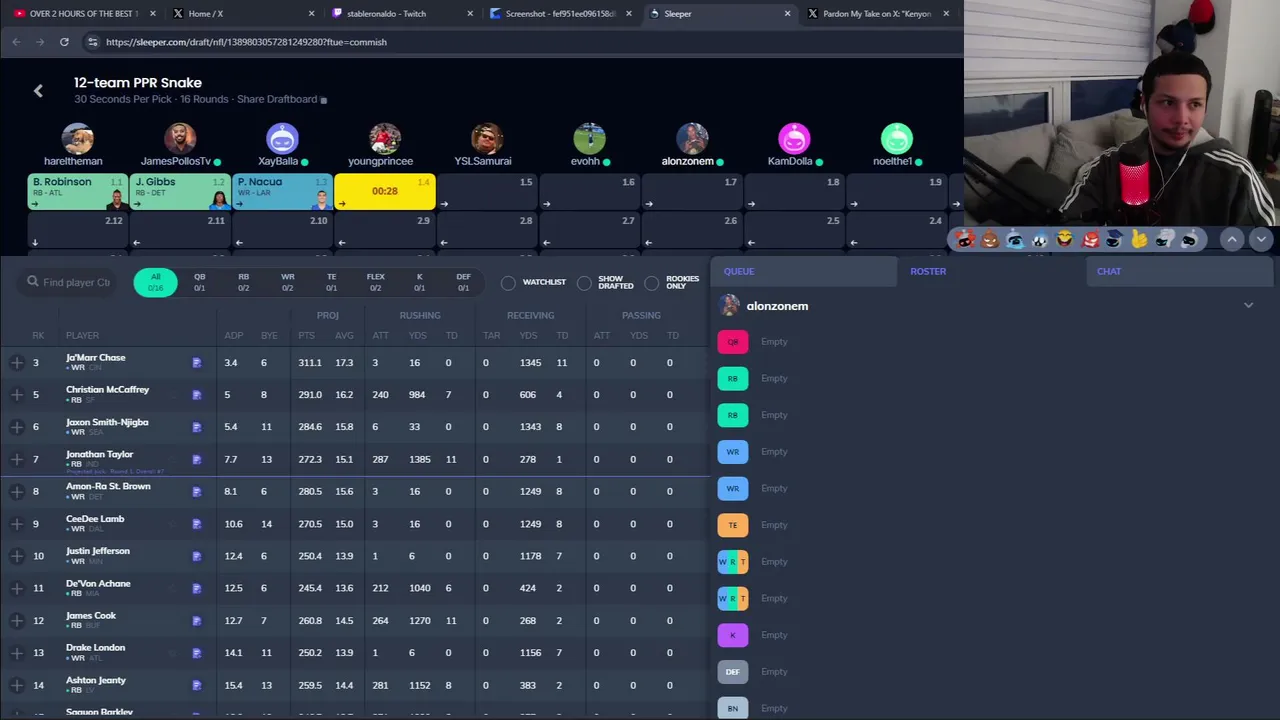The width and height of the screenshot is (1280, 720).
Task: Filter players by TE position
Action: pos(331,282)
